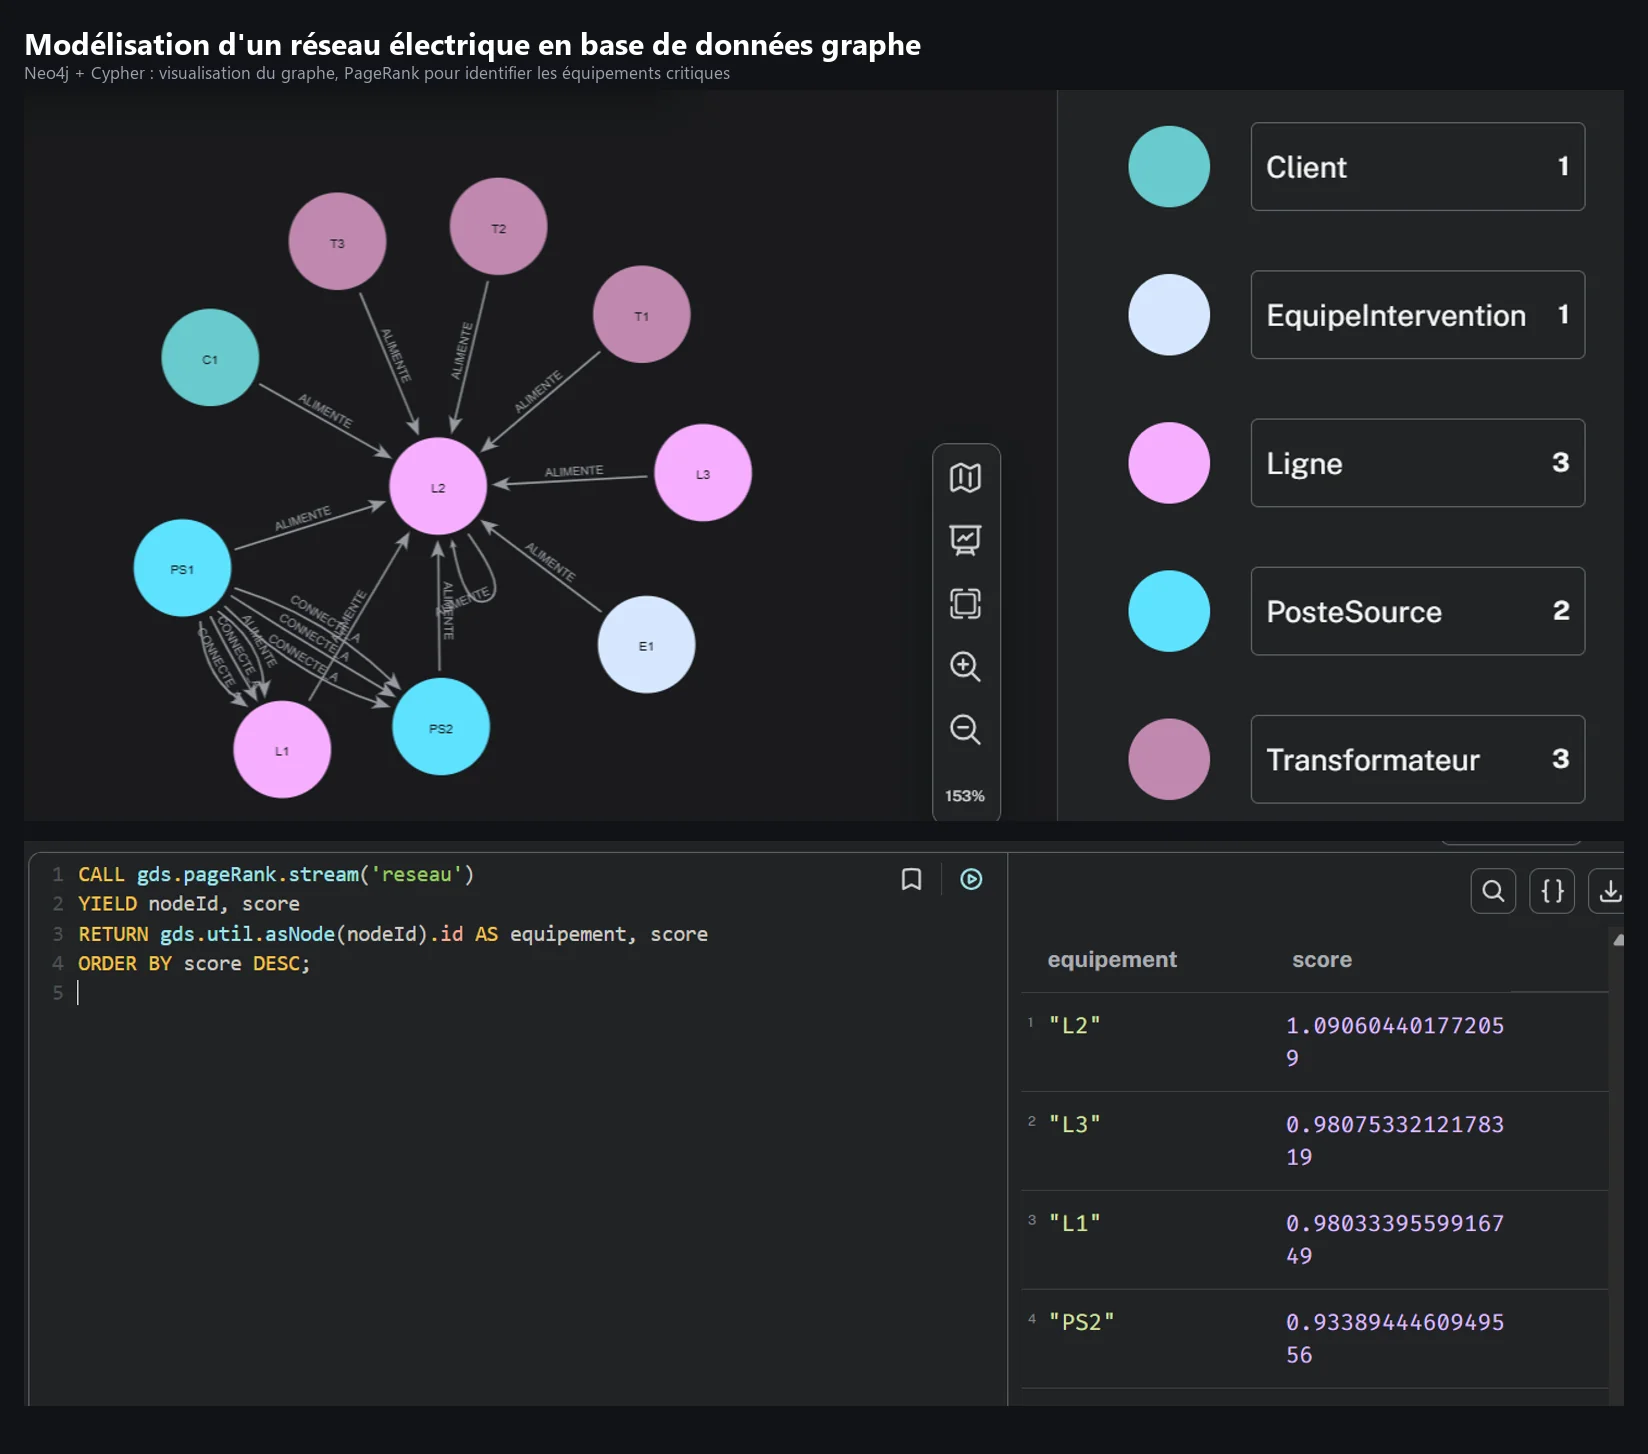Select the PosteSource label box
The width and height of the screenshot is (1648, 1454).
click(1417, 611)
